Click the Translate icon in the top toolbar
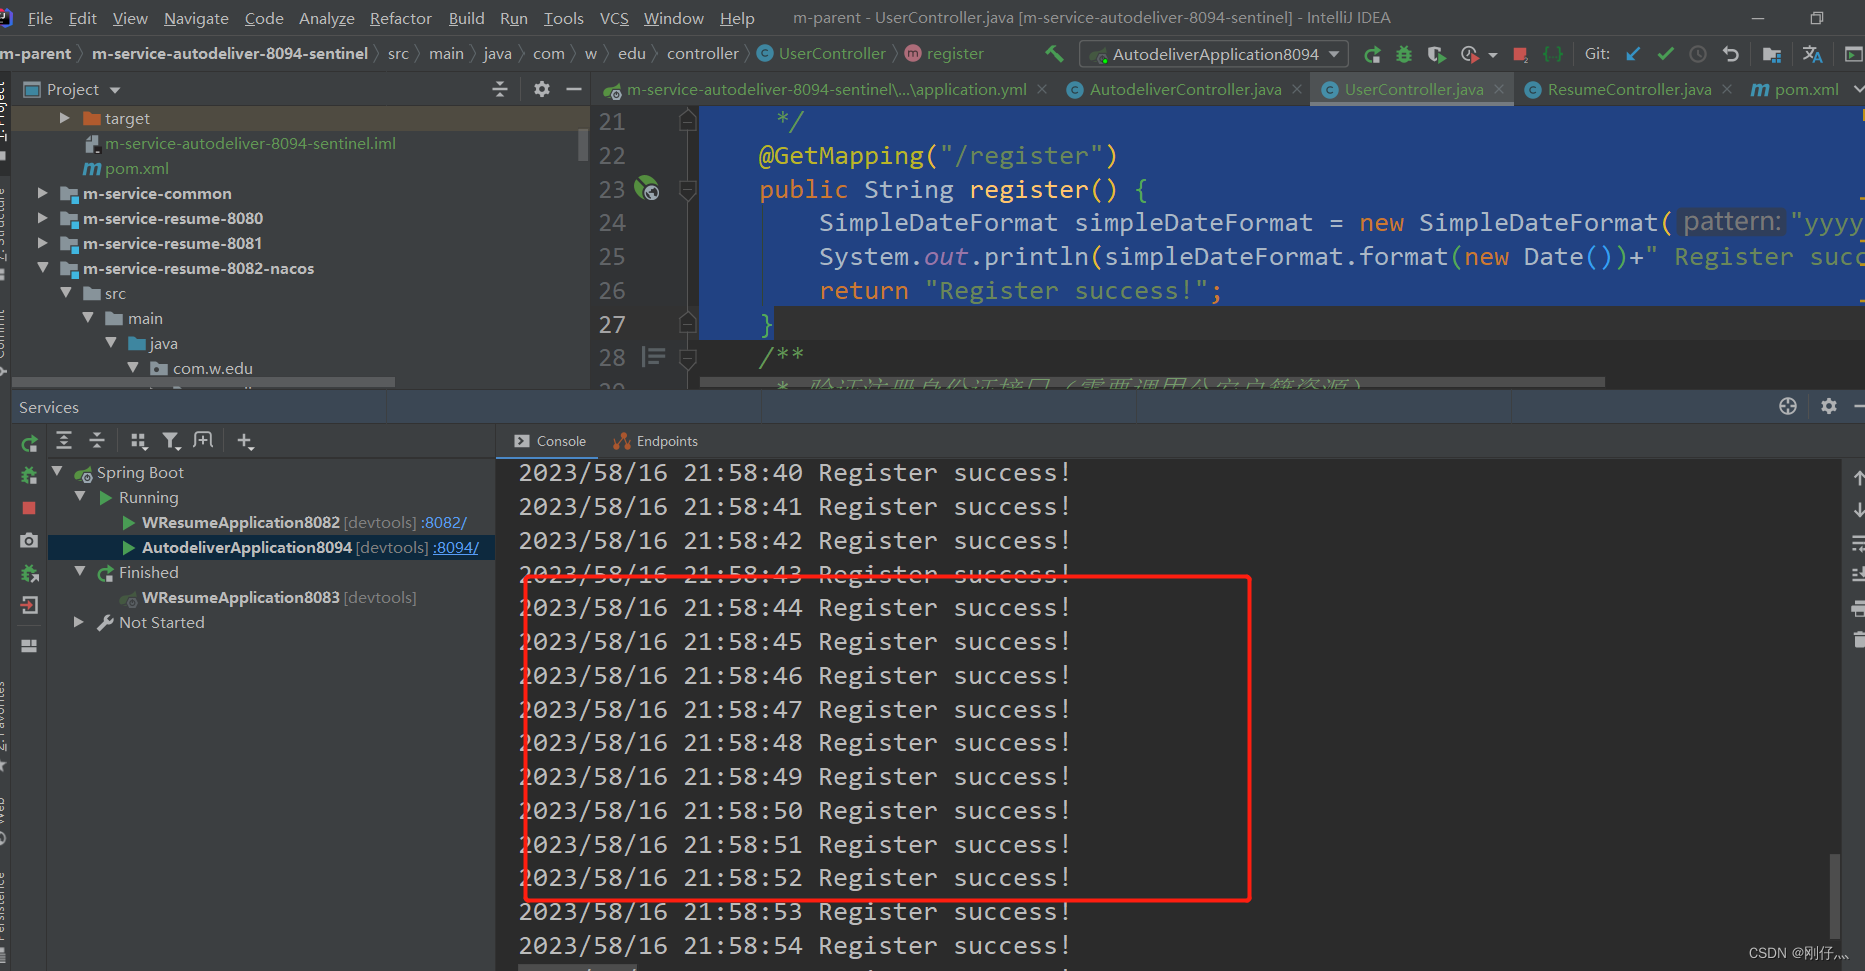The width and height of the screenshot is (1865, 971). tap(1812, 54)
